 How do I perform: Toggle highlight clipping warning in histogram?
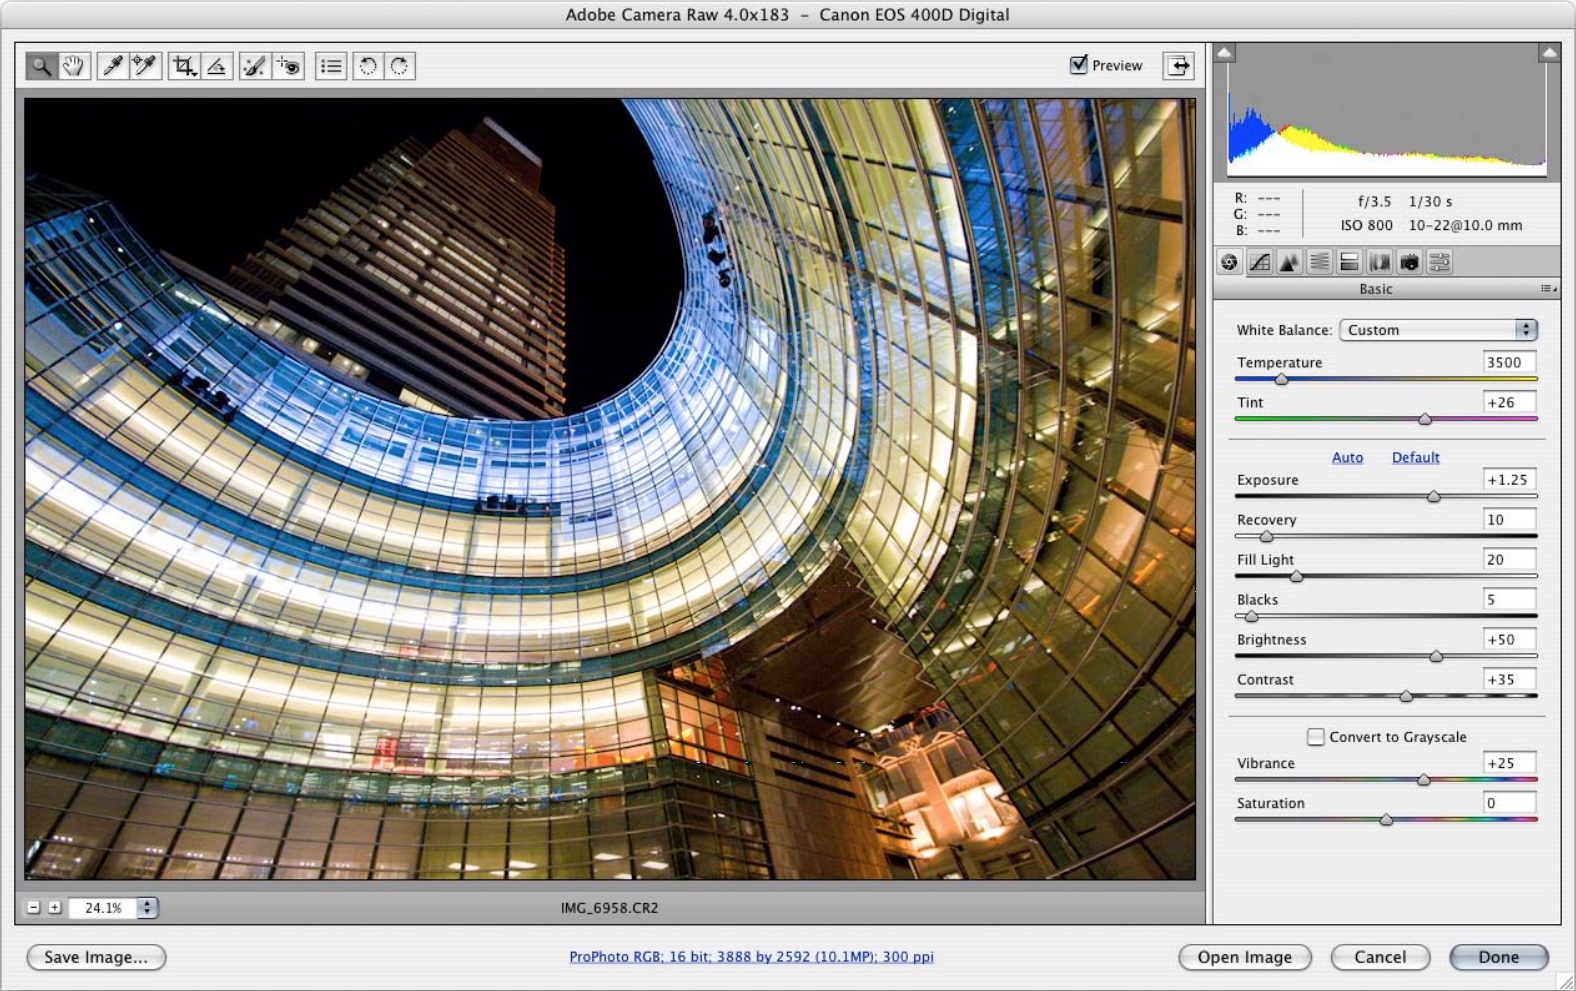point(1549,53)
